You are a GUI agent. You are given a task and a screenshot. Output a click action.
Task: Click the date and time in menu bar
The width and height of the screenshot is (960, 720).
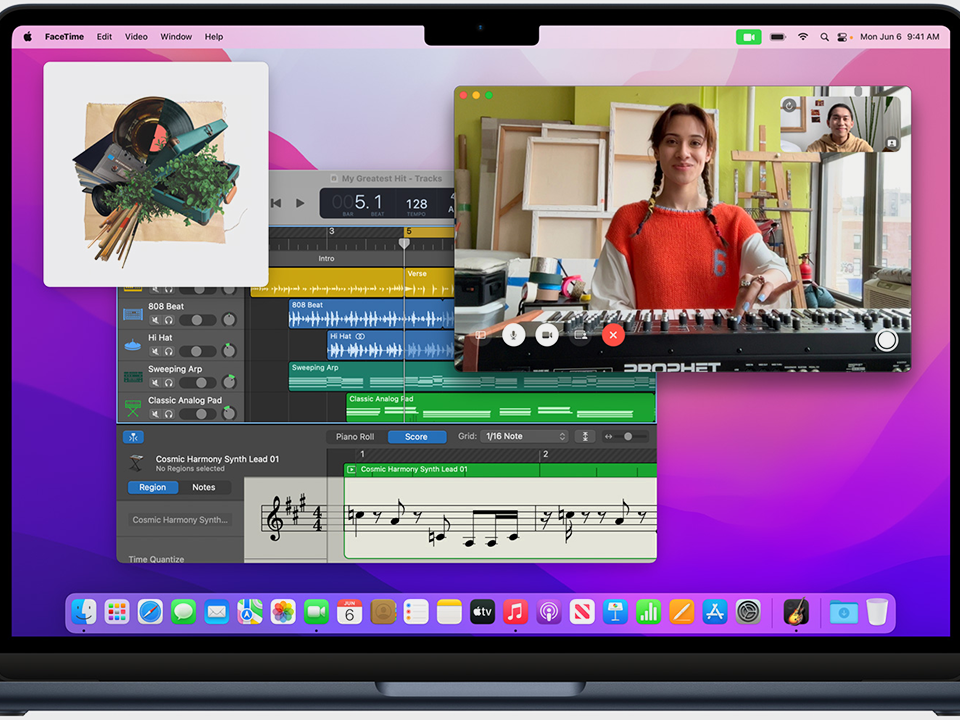pyautogui.click(x=899, y=37)
